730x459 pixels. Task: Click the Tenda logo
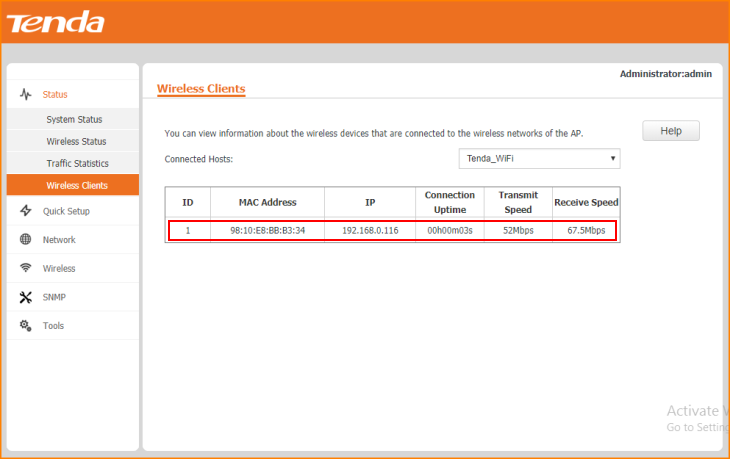[x=58, y=22]
